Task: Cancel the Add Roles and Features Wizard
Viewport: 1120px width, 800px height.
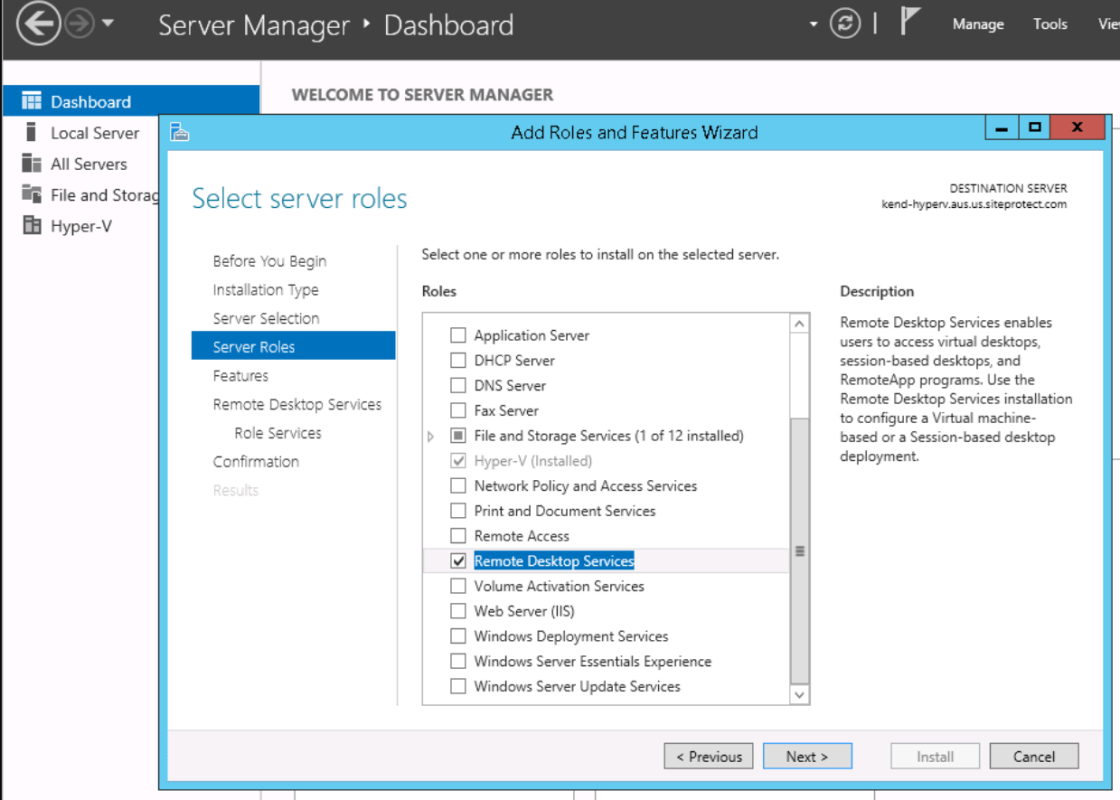Action: (1034, 756)
